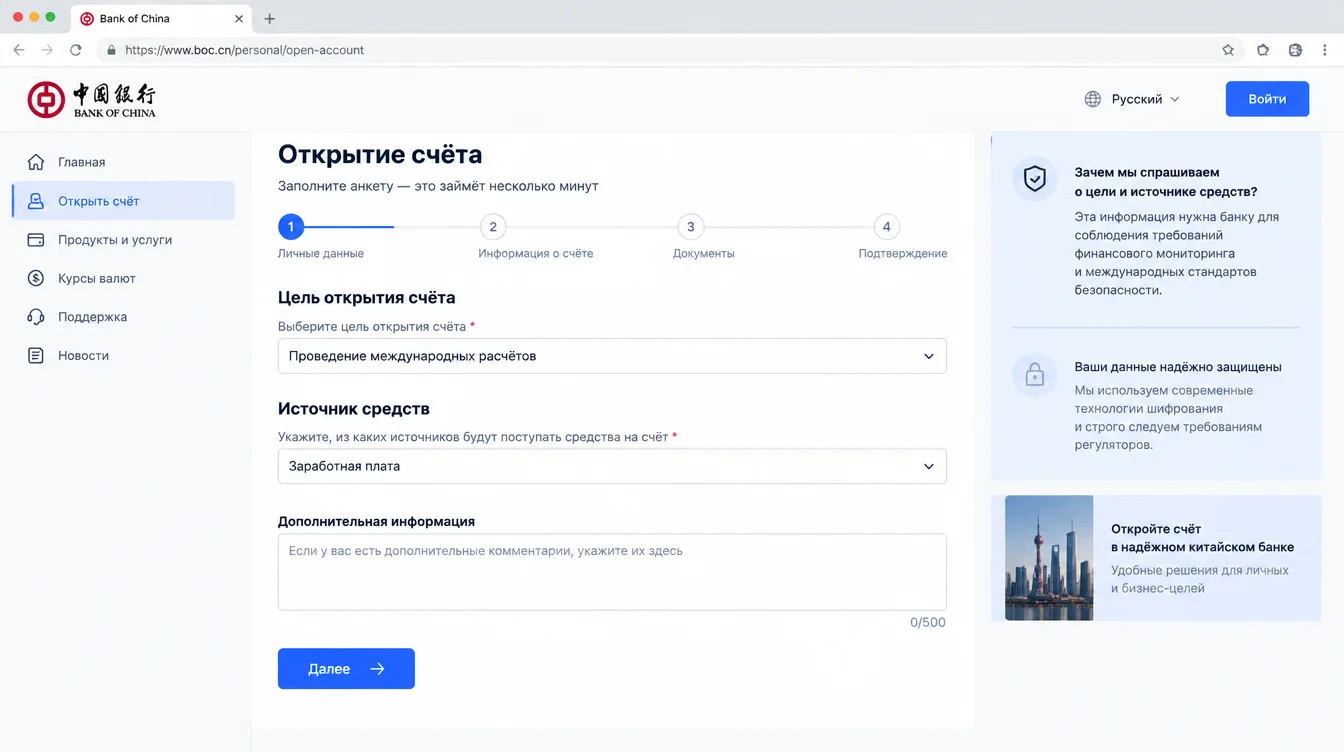The image size is (1344, 752).
Task: Select Продукты и услуги menu item
Action: point(123,240)
